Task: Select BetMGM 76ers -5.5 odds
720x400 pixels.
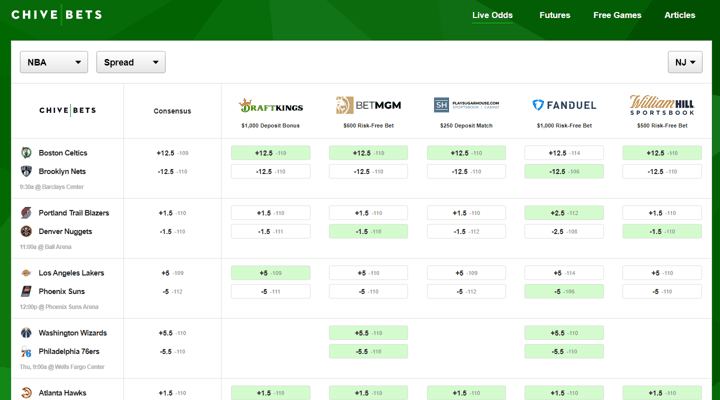Action: (x=368, y=351)
